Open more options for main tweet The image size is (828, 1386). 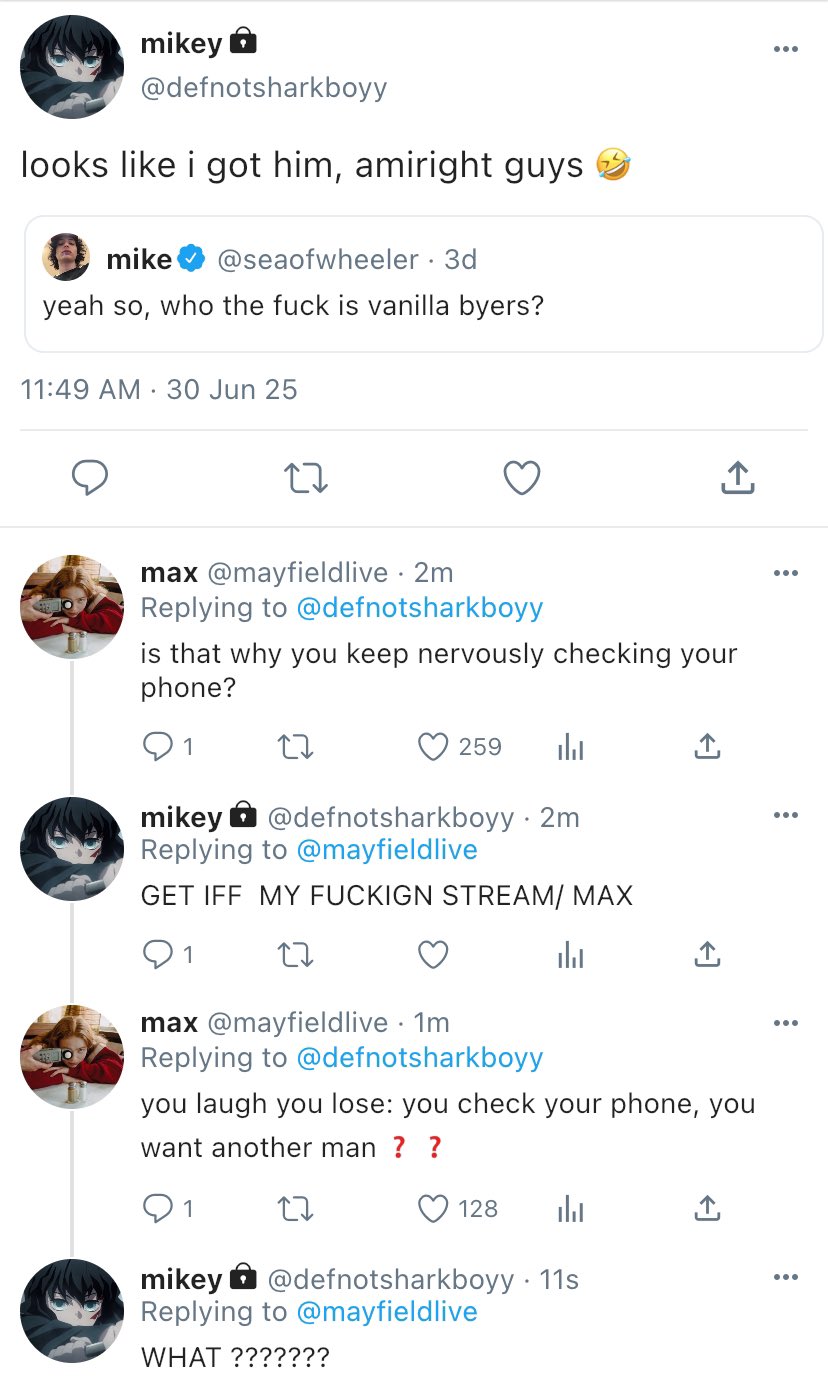[x=786, y=49]
